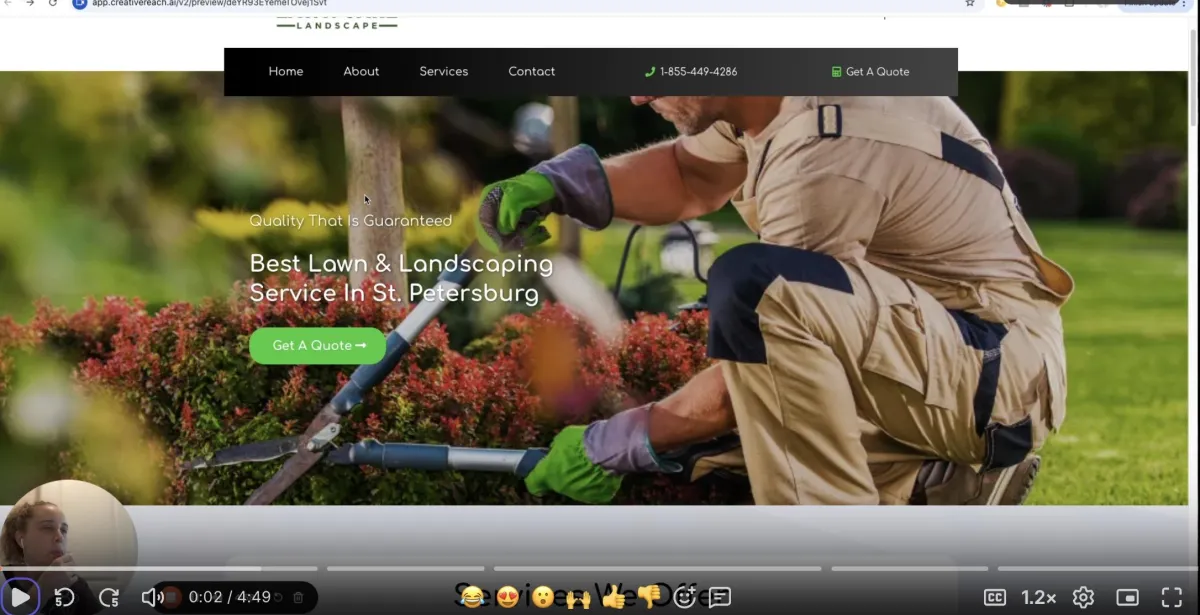Click the green Get A Quote button

point(317,346)
